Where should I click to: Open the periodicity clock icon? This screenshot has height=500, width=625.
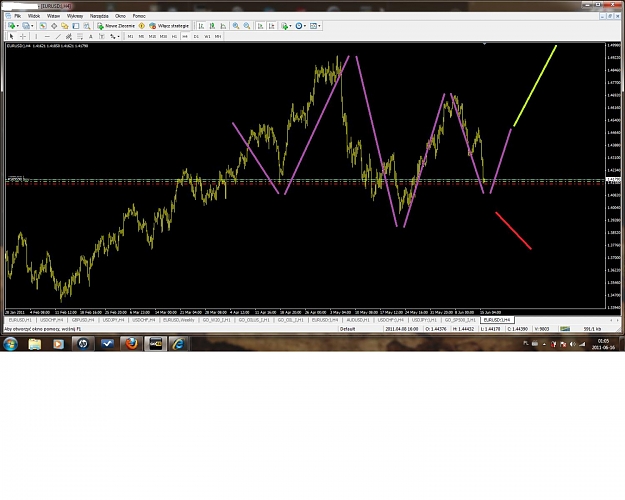click(x=299, y=26)
